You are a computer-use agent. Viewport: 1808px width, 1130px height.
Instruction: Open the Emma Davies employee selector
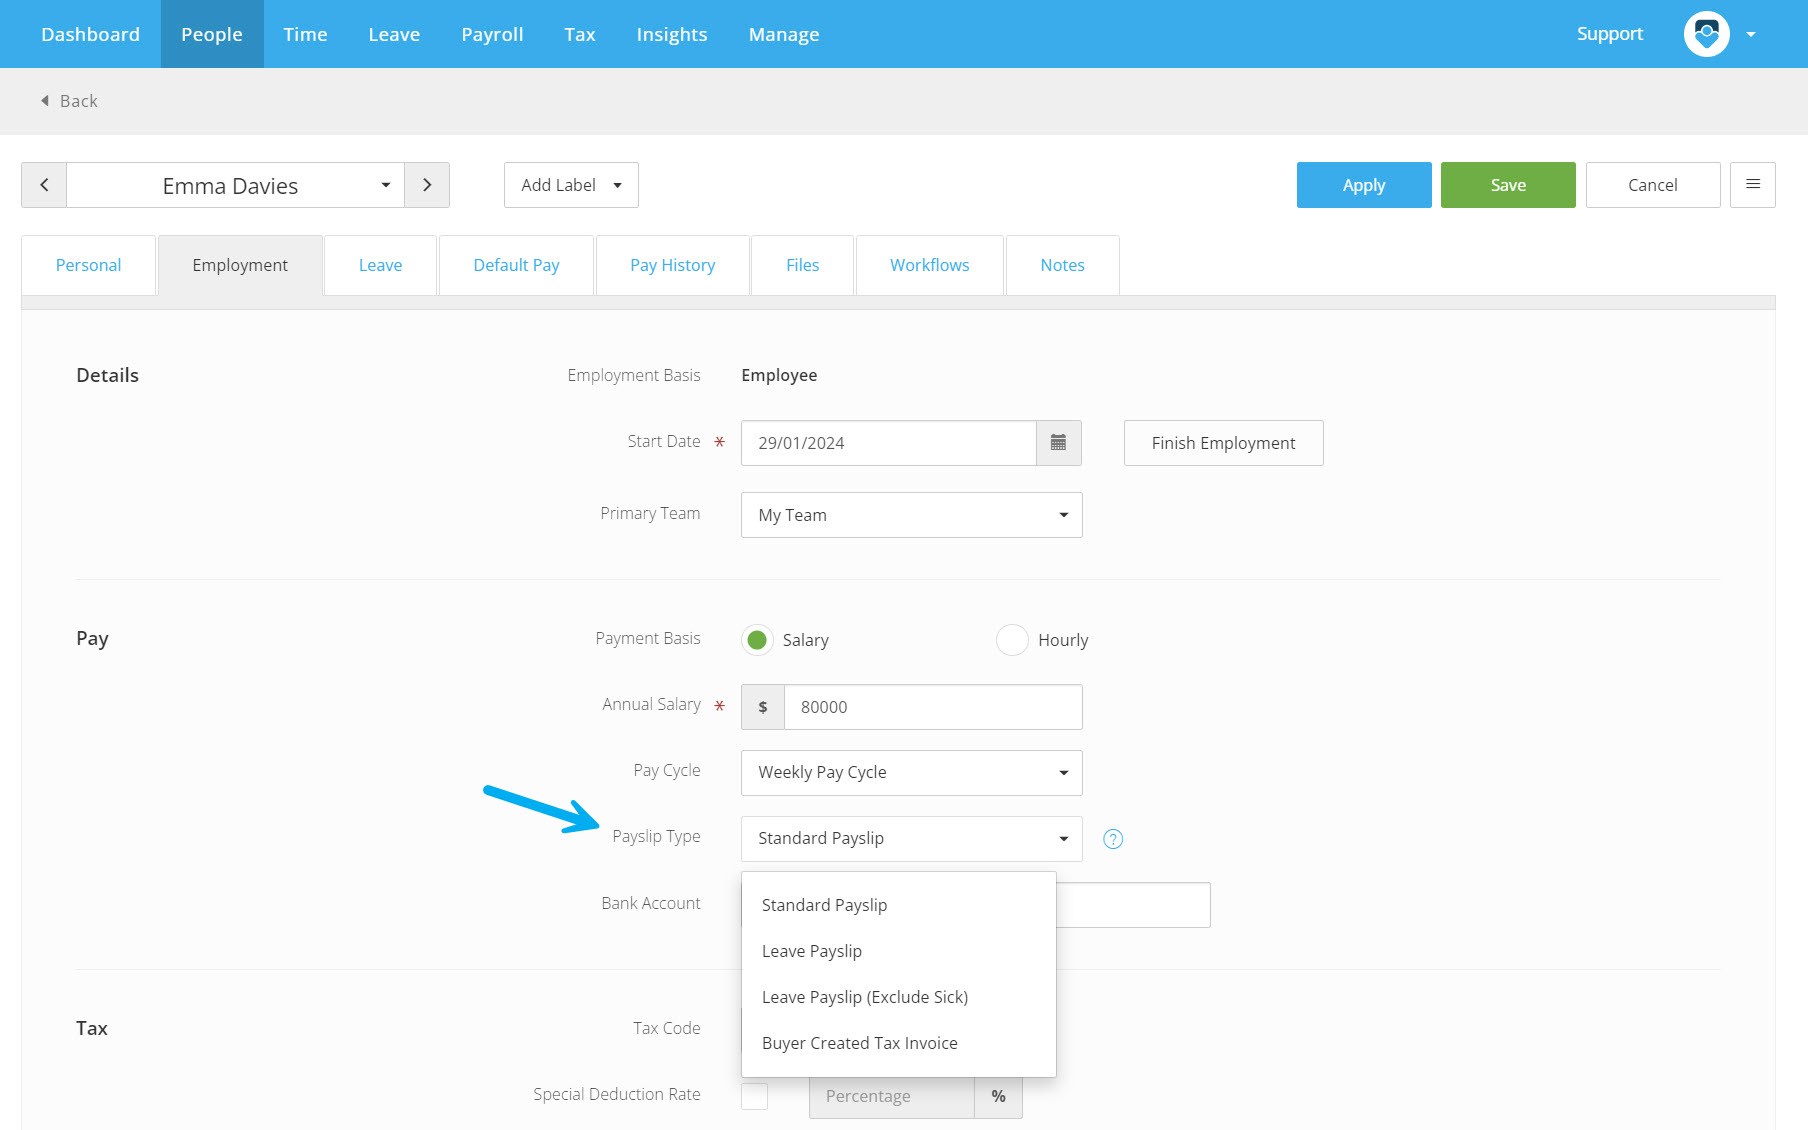[x=236, y=185]
